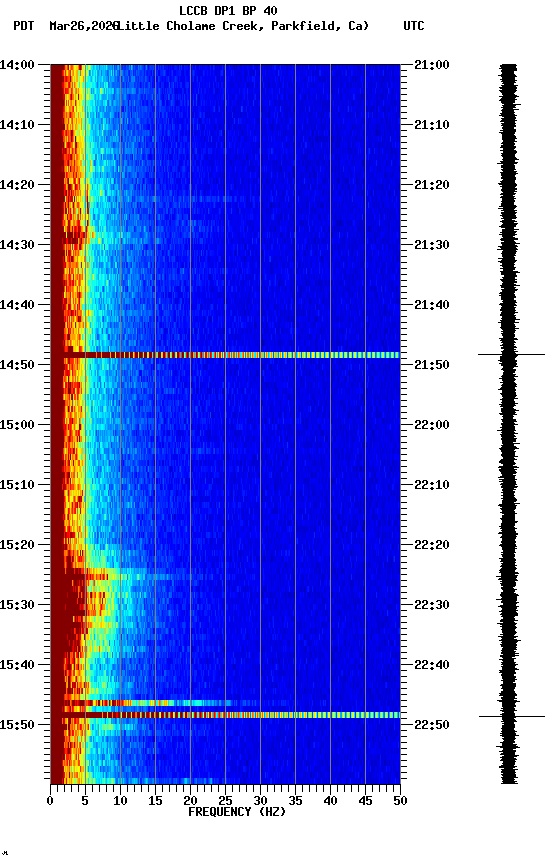
Task: Click the 15:50 PDT time label
Action: (x=17, y=725)
